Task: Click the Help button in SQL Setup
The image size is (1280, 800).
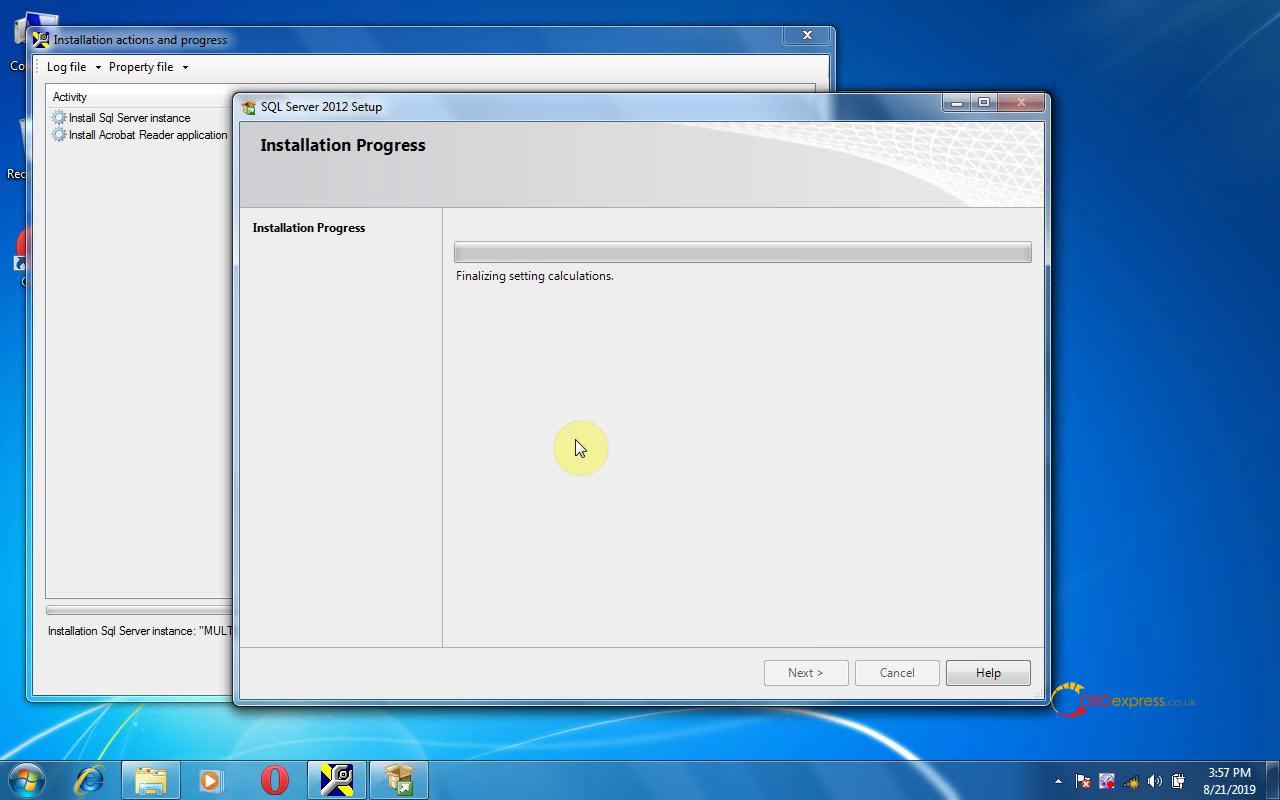Action: (x=988, y=673)
